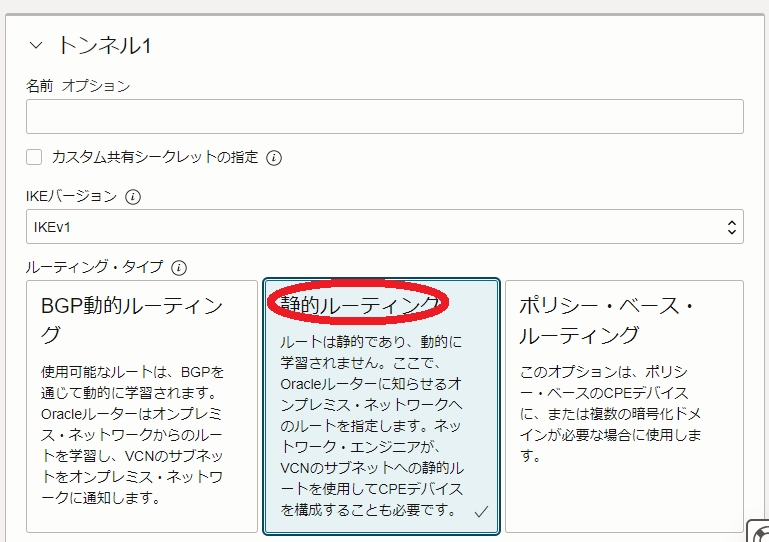This screenshot has height=542, width=769.
Task: Click the ルーティング・タイプ label text
Action: point(95,268)
